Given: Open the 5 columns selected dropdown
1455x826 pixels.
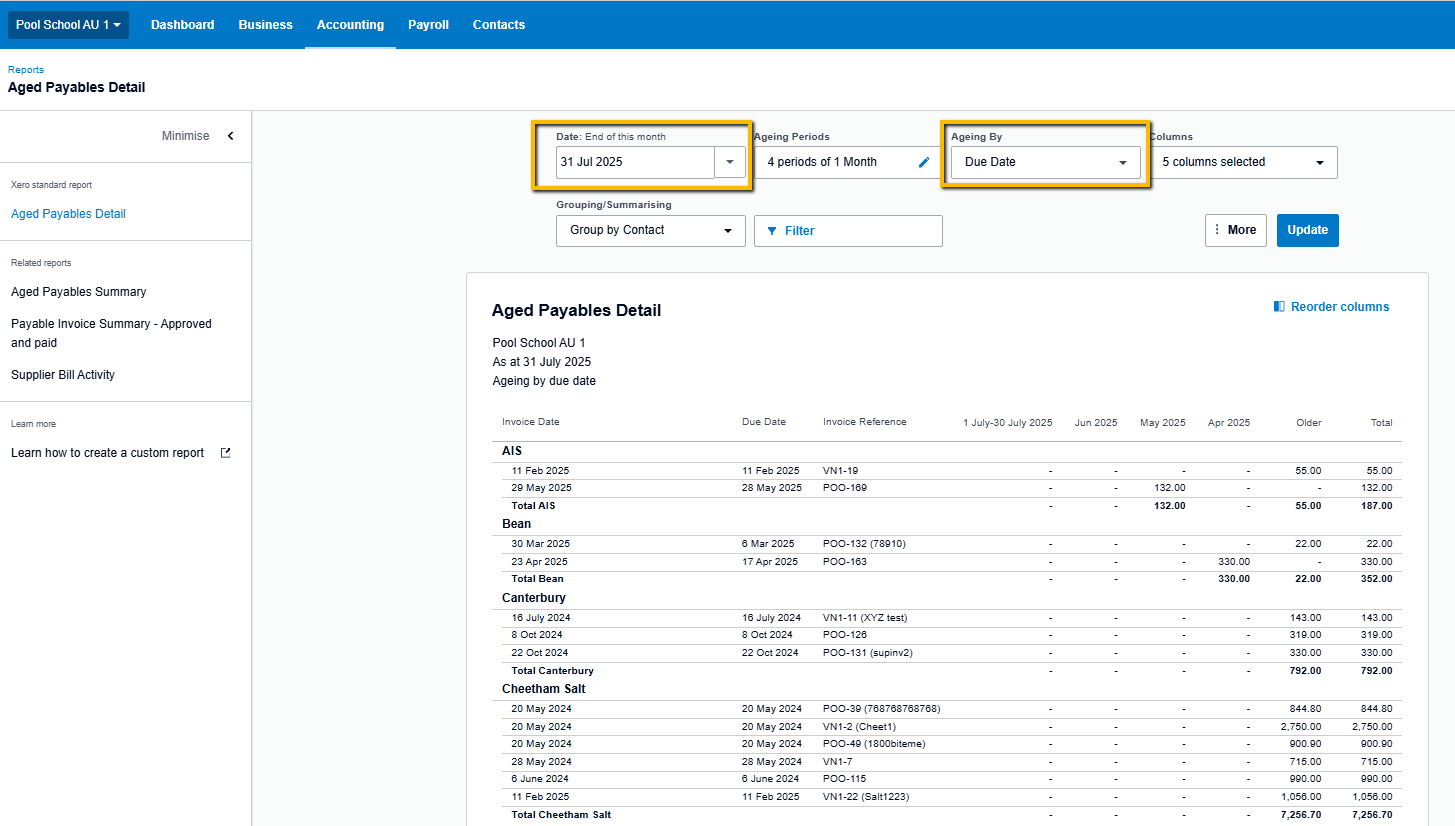Looking at the screenshot, I should coord(1243,162).
